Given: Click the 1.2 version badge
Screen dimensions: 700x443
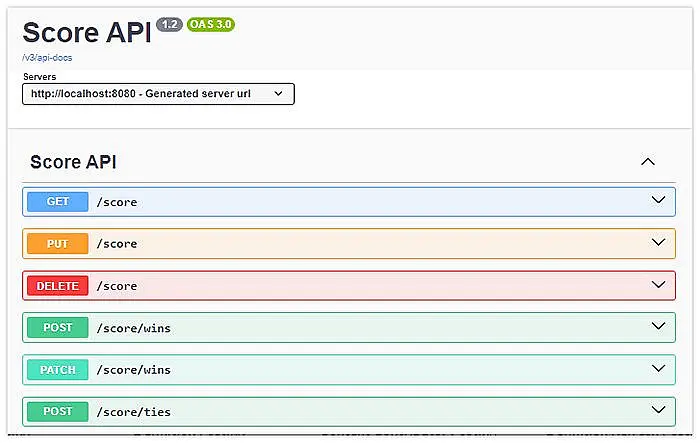Looking at the screenshot, I should (x=170, y=24).
